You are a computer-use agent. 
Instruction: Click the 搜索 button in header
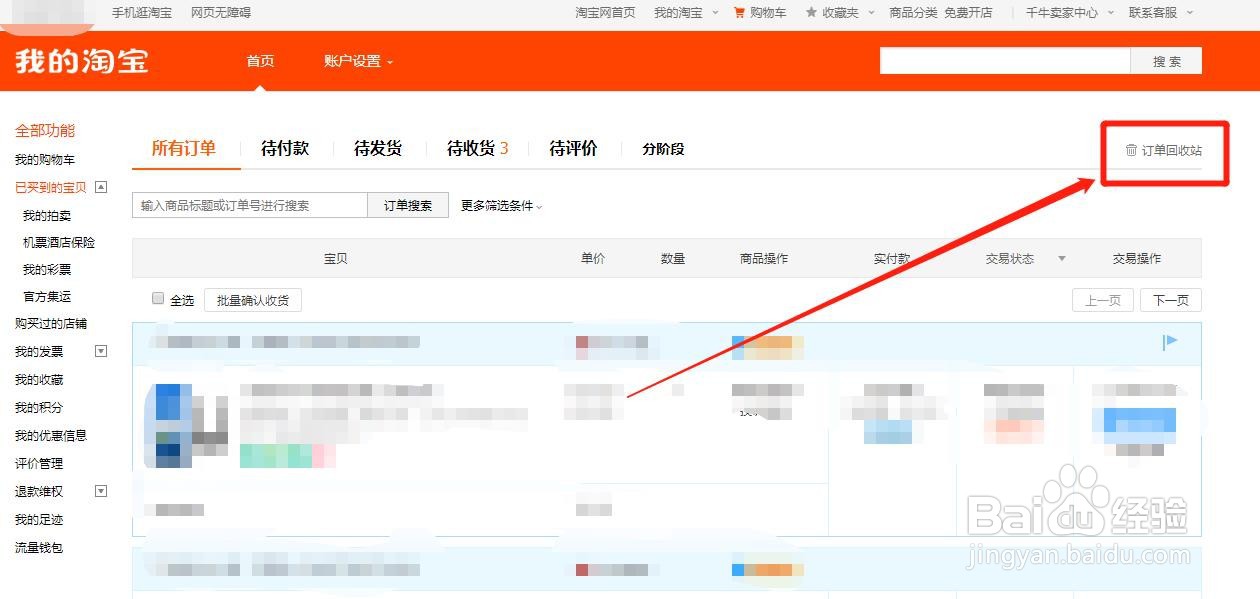1166,61
